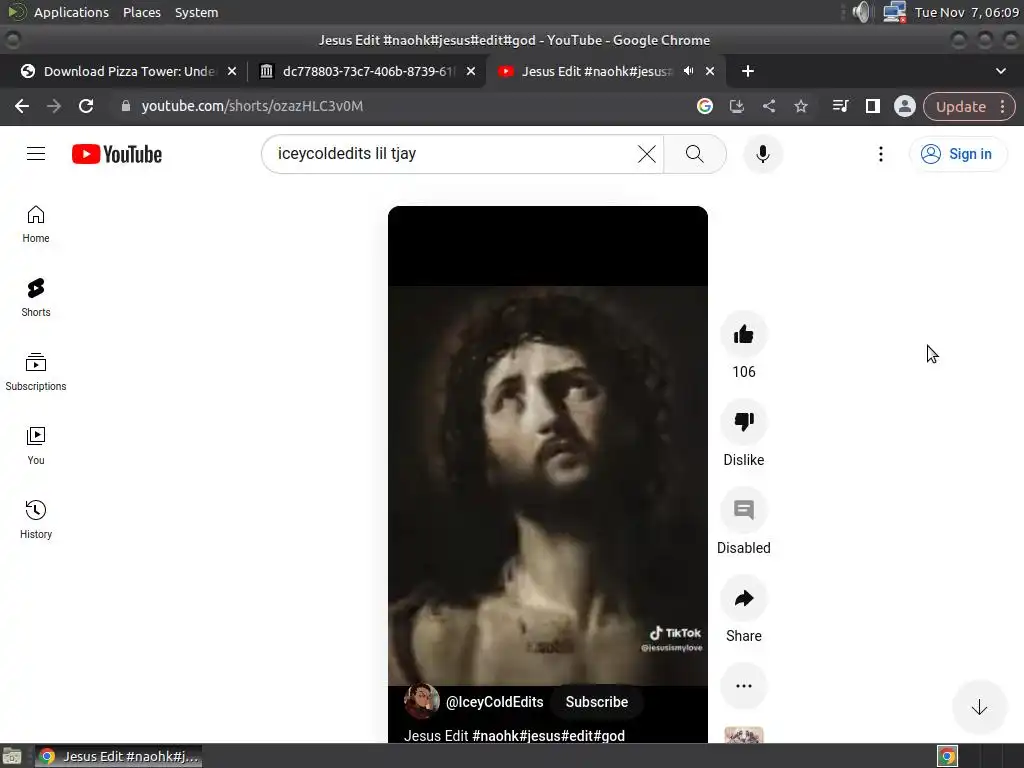Reload the YouTube page
The width and height of the screenshot is (1024, 768).
pos(86,106)
